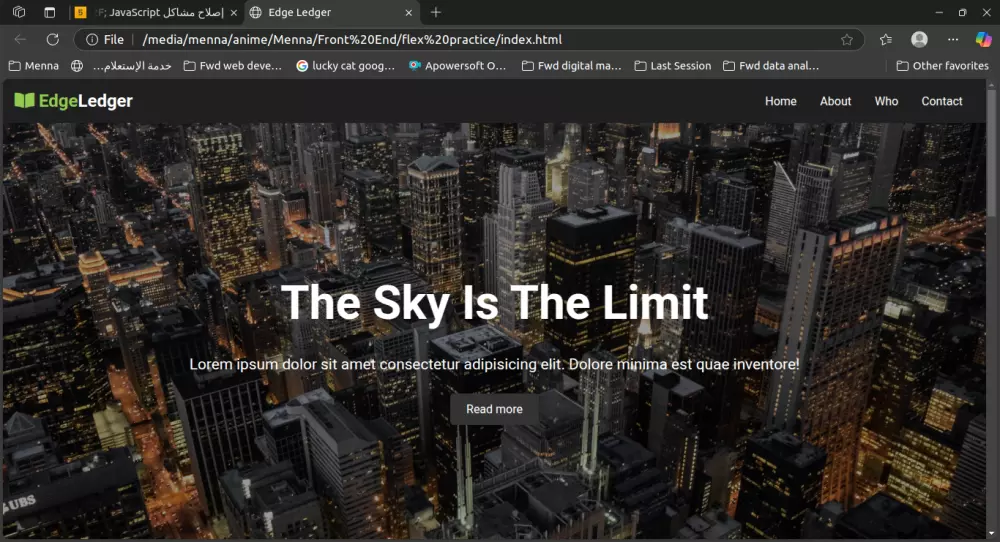Close the Edge Ledger tab
This screenshot has height=542, width=1000.
409,13
